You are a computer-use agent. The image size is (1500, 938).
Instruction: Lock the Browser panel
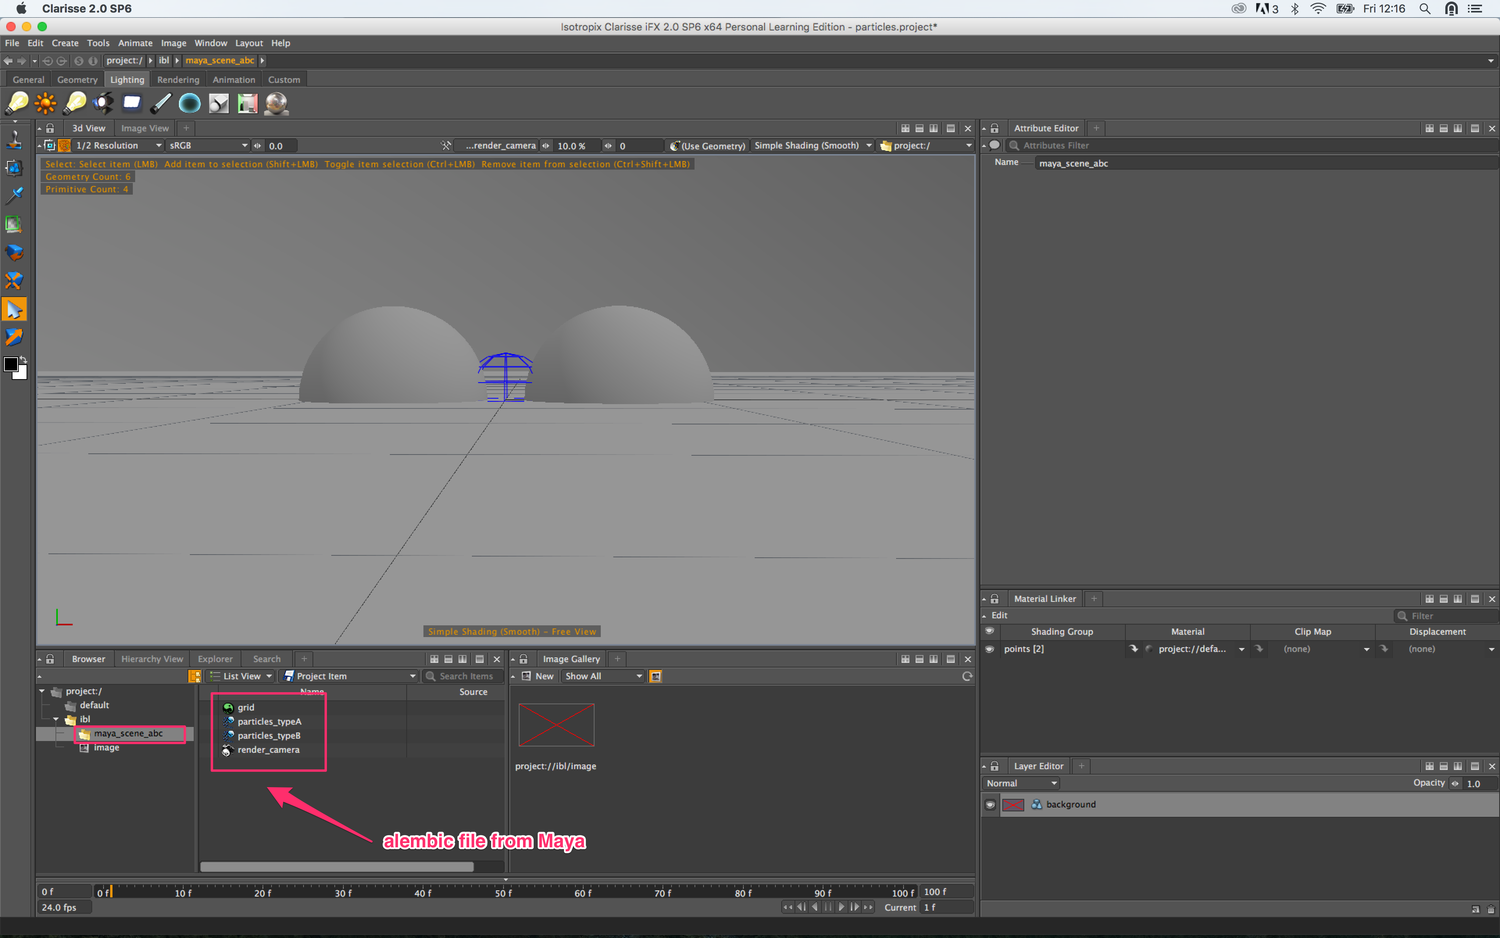[x=50, y=659]
